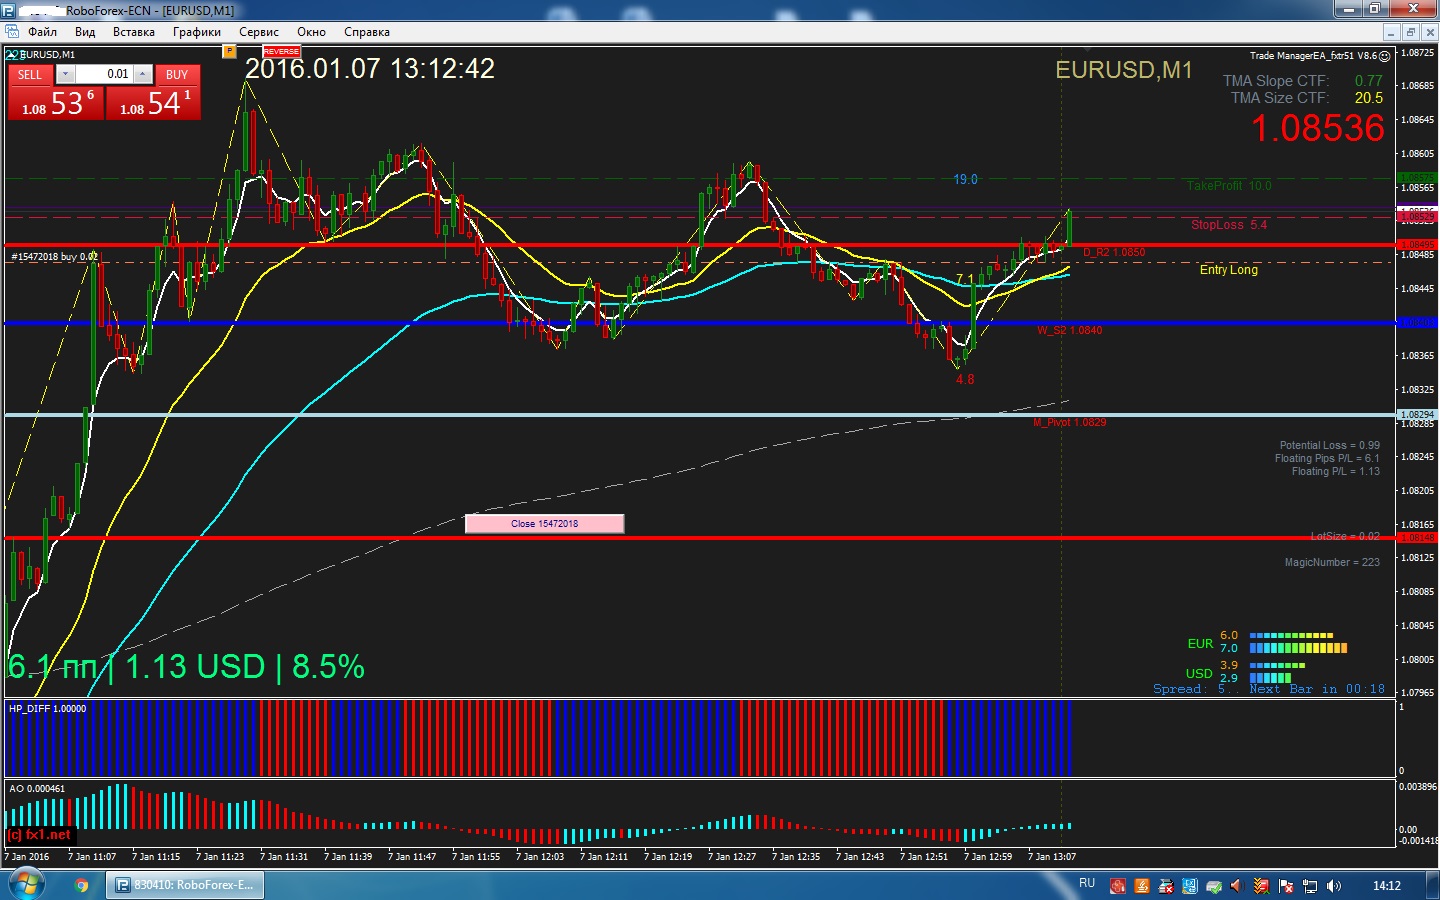Decrease lot volume with the down arrow
The height and width of the screenshot is (900, 1440).
click(x=65, y=74)
